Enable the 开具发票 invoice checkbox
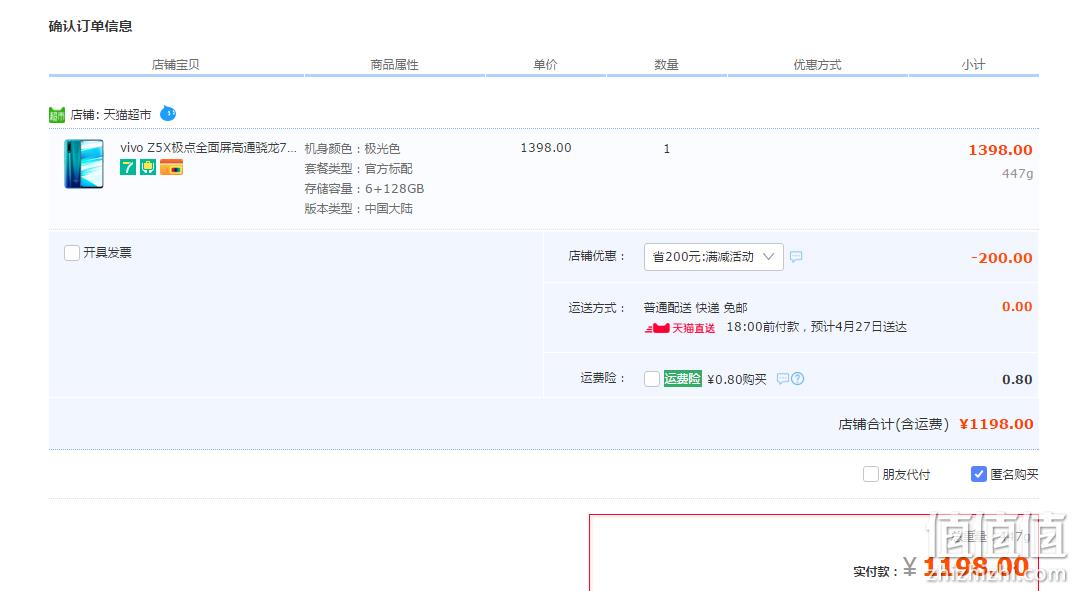This screenshot has width=1076, height=591. click(72, 253)
